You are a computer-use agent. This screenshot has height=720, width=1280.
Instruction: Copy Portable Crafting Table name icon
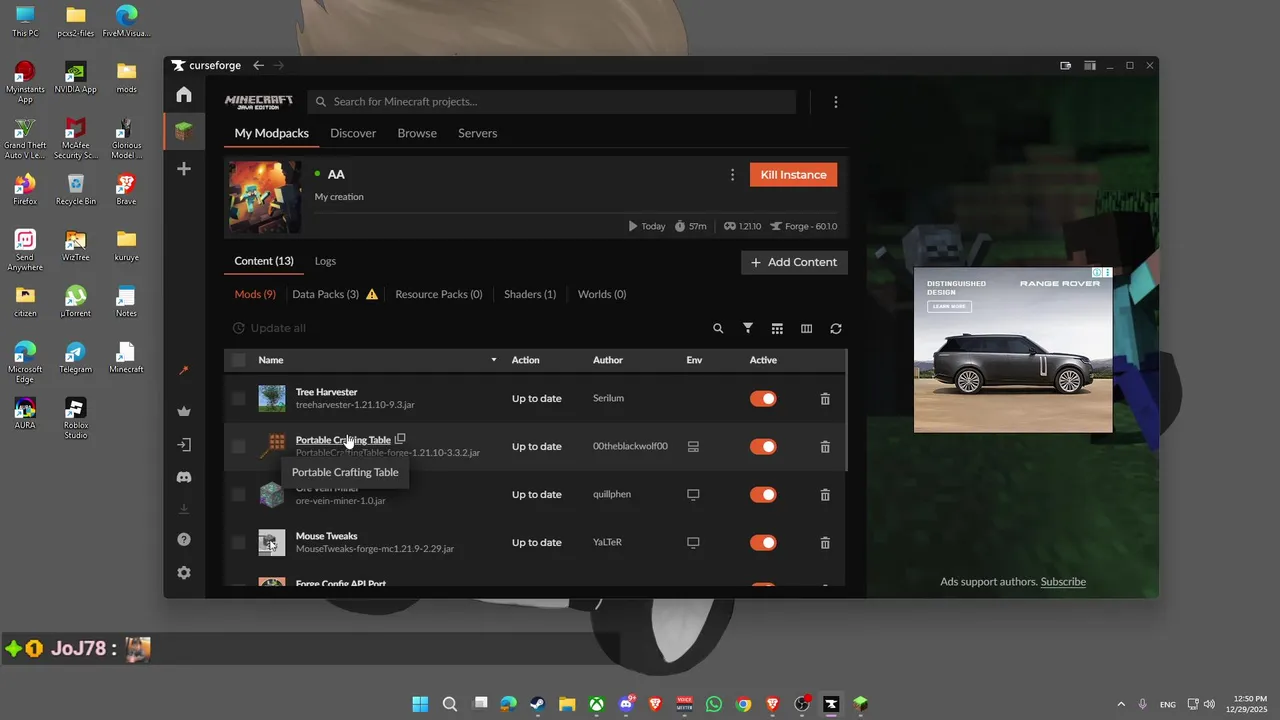pyautogui.click(x=400, y=439)
